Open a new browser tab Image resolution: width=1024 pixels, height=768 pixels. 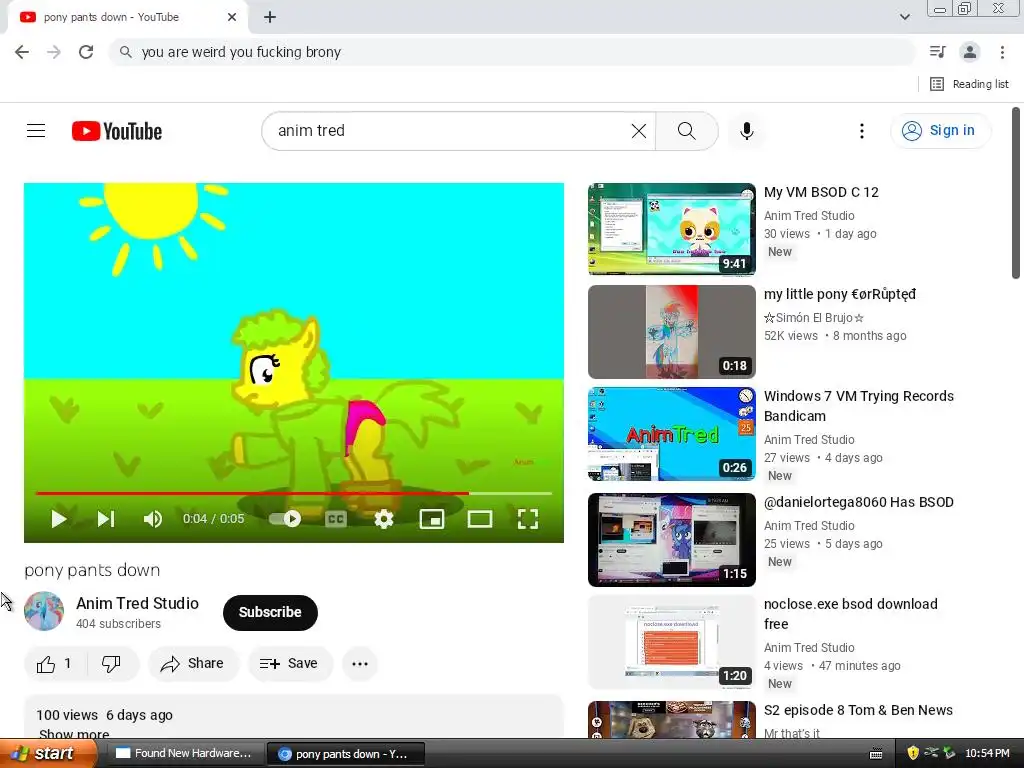[x=270, y=18]
